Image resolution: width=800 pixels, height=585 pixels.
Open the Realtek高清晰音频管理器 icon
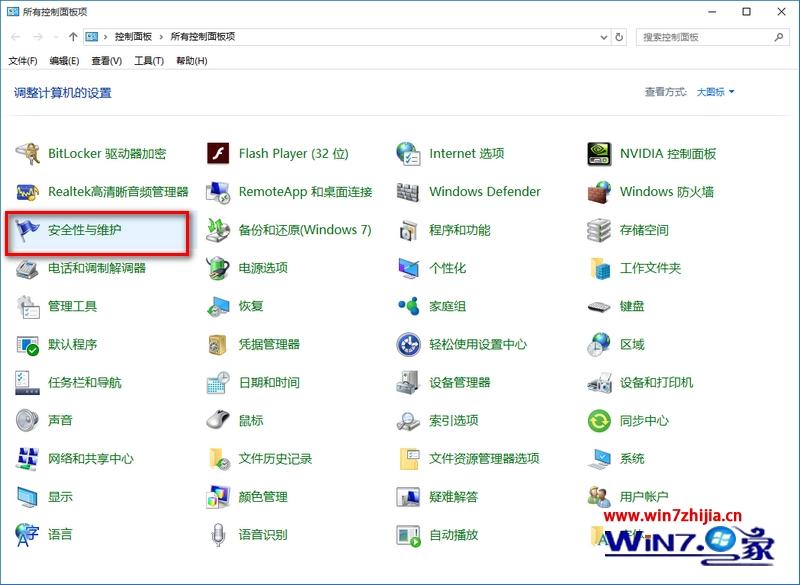pos(28,192)
